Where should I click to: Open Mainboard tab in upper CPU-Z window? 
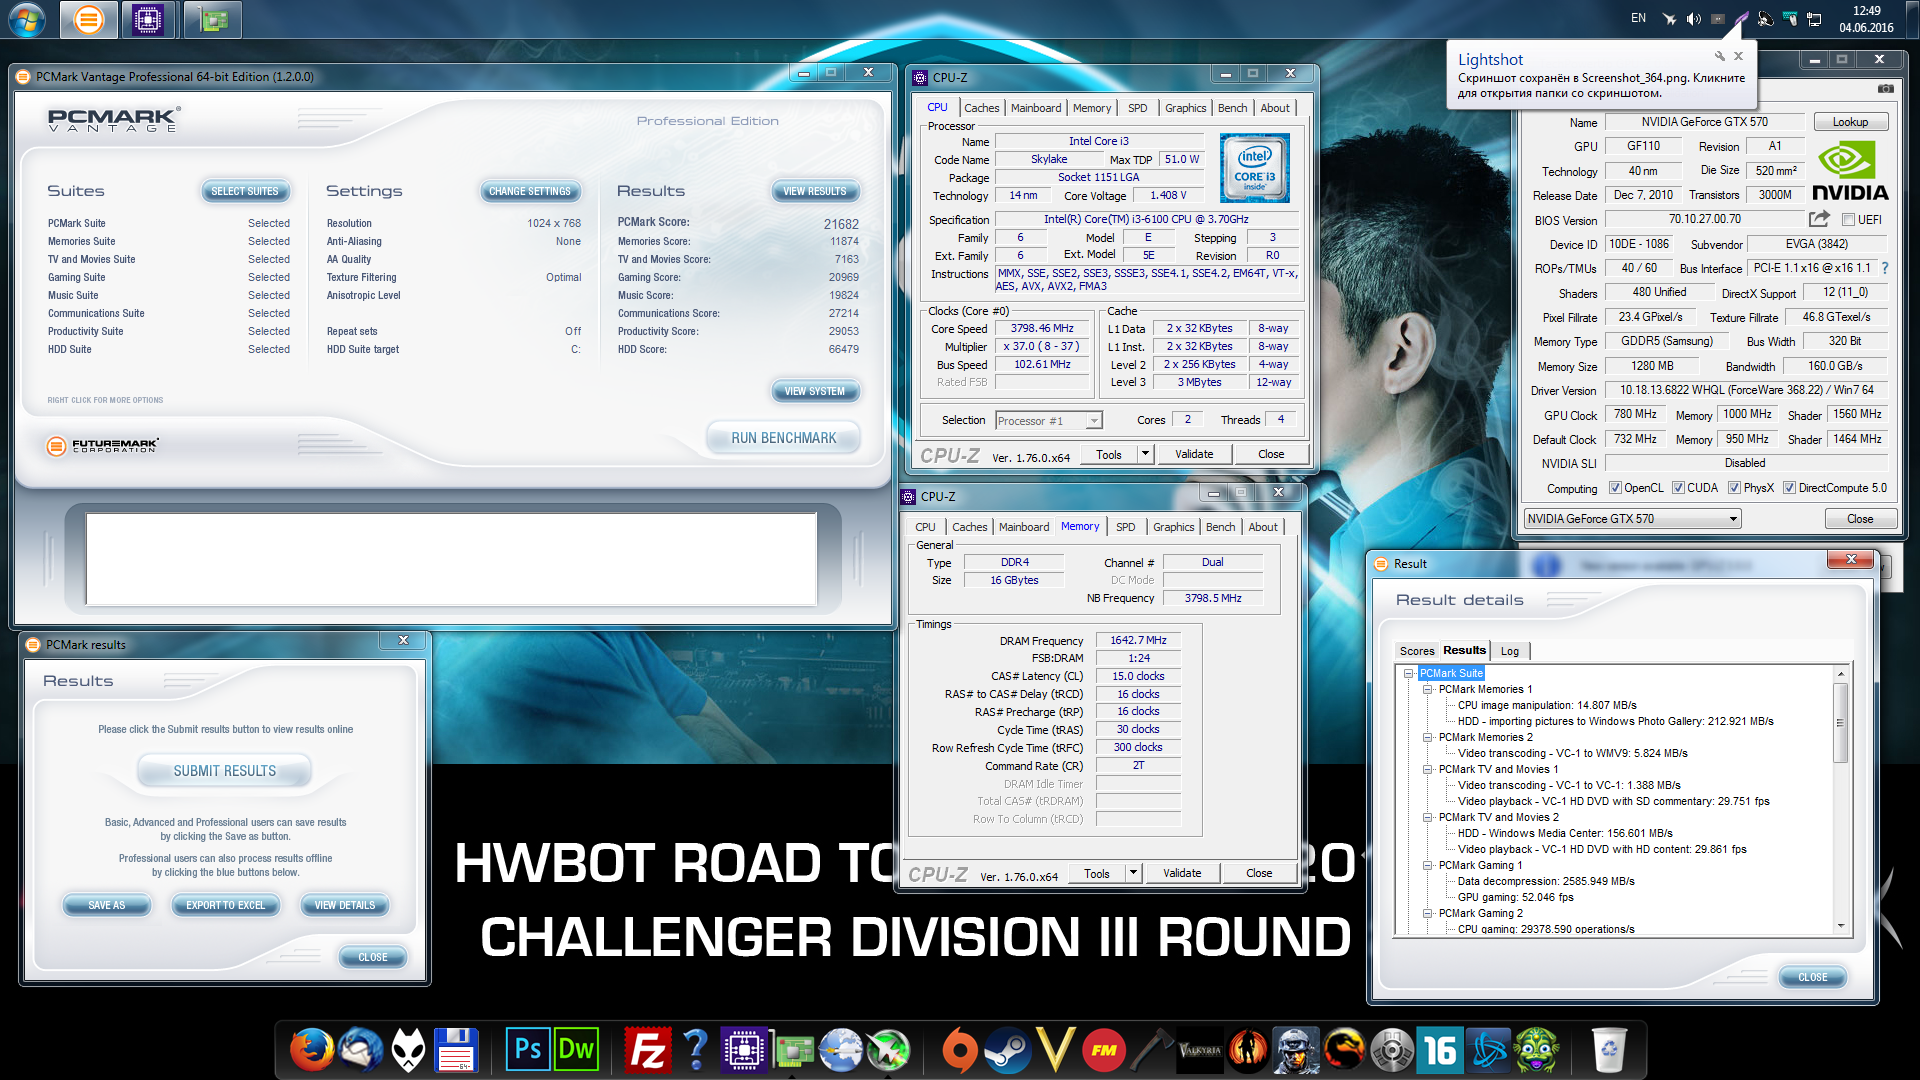(1036, 108)
